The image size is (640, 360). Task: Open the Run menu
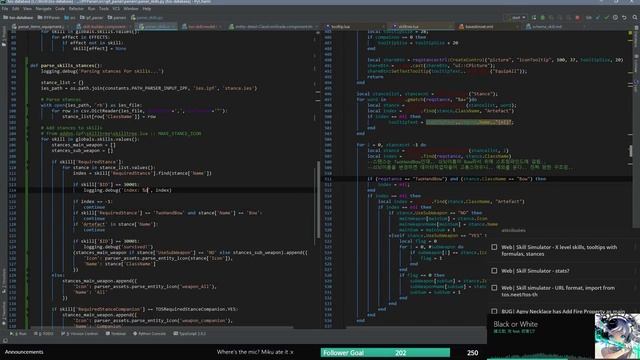(x=91, y=9)
